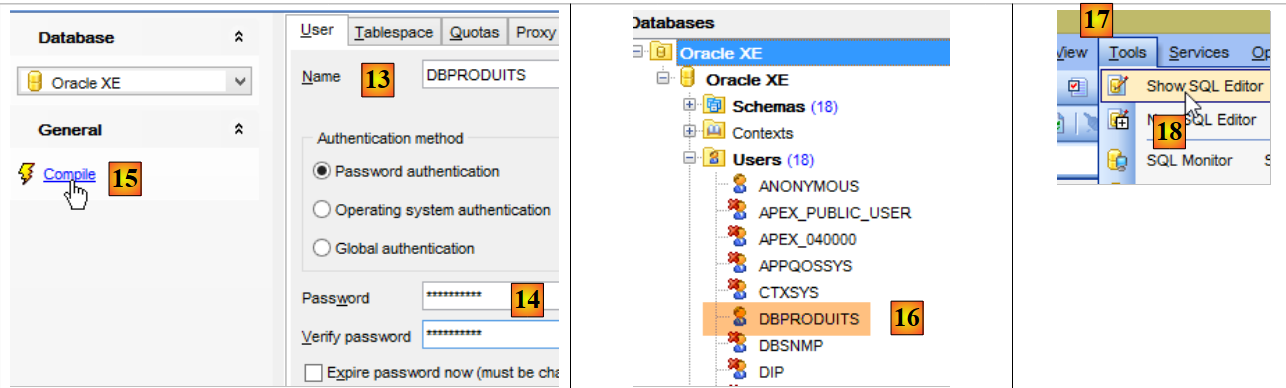Expand the Schemas tree node
1286x388 pixels.
click(x=689, y=105)
